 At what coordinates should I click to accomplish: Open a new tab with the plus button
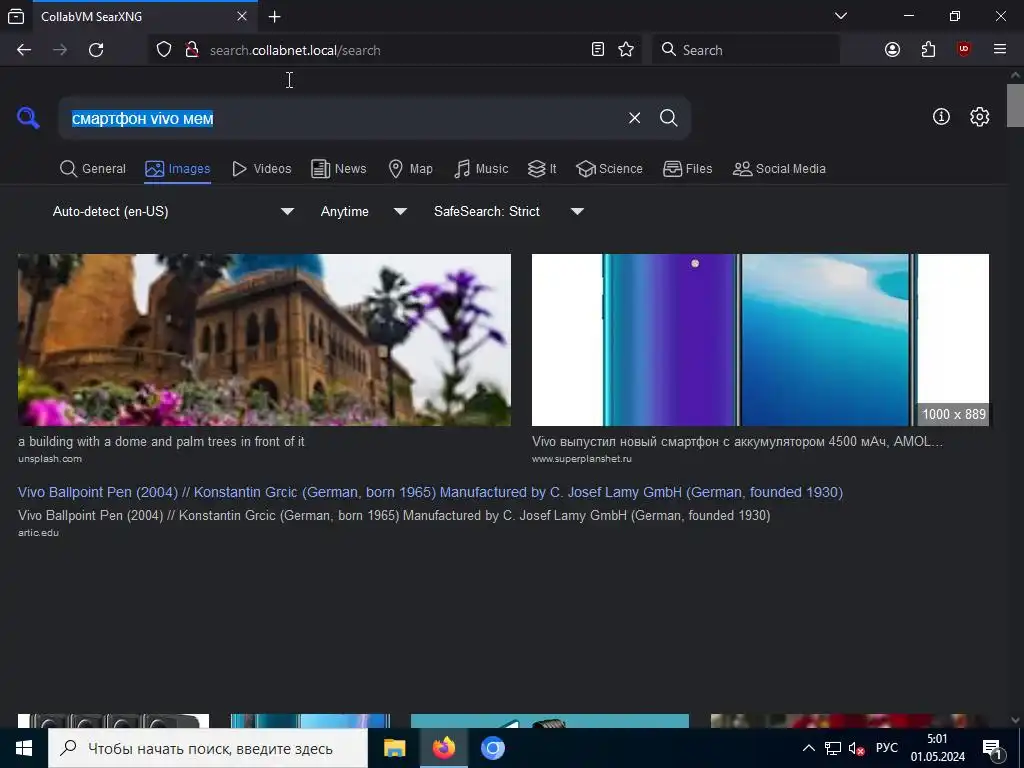274,16
